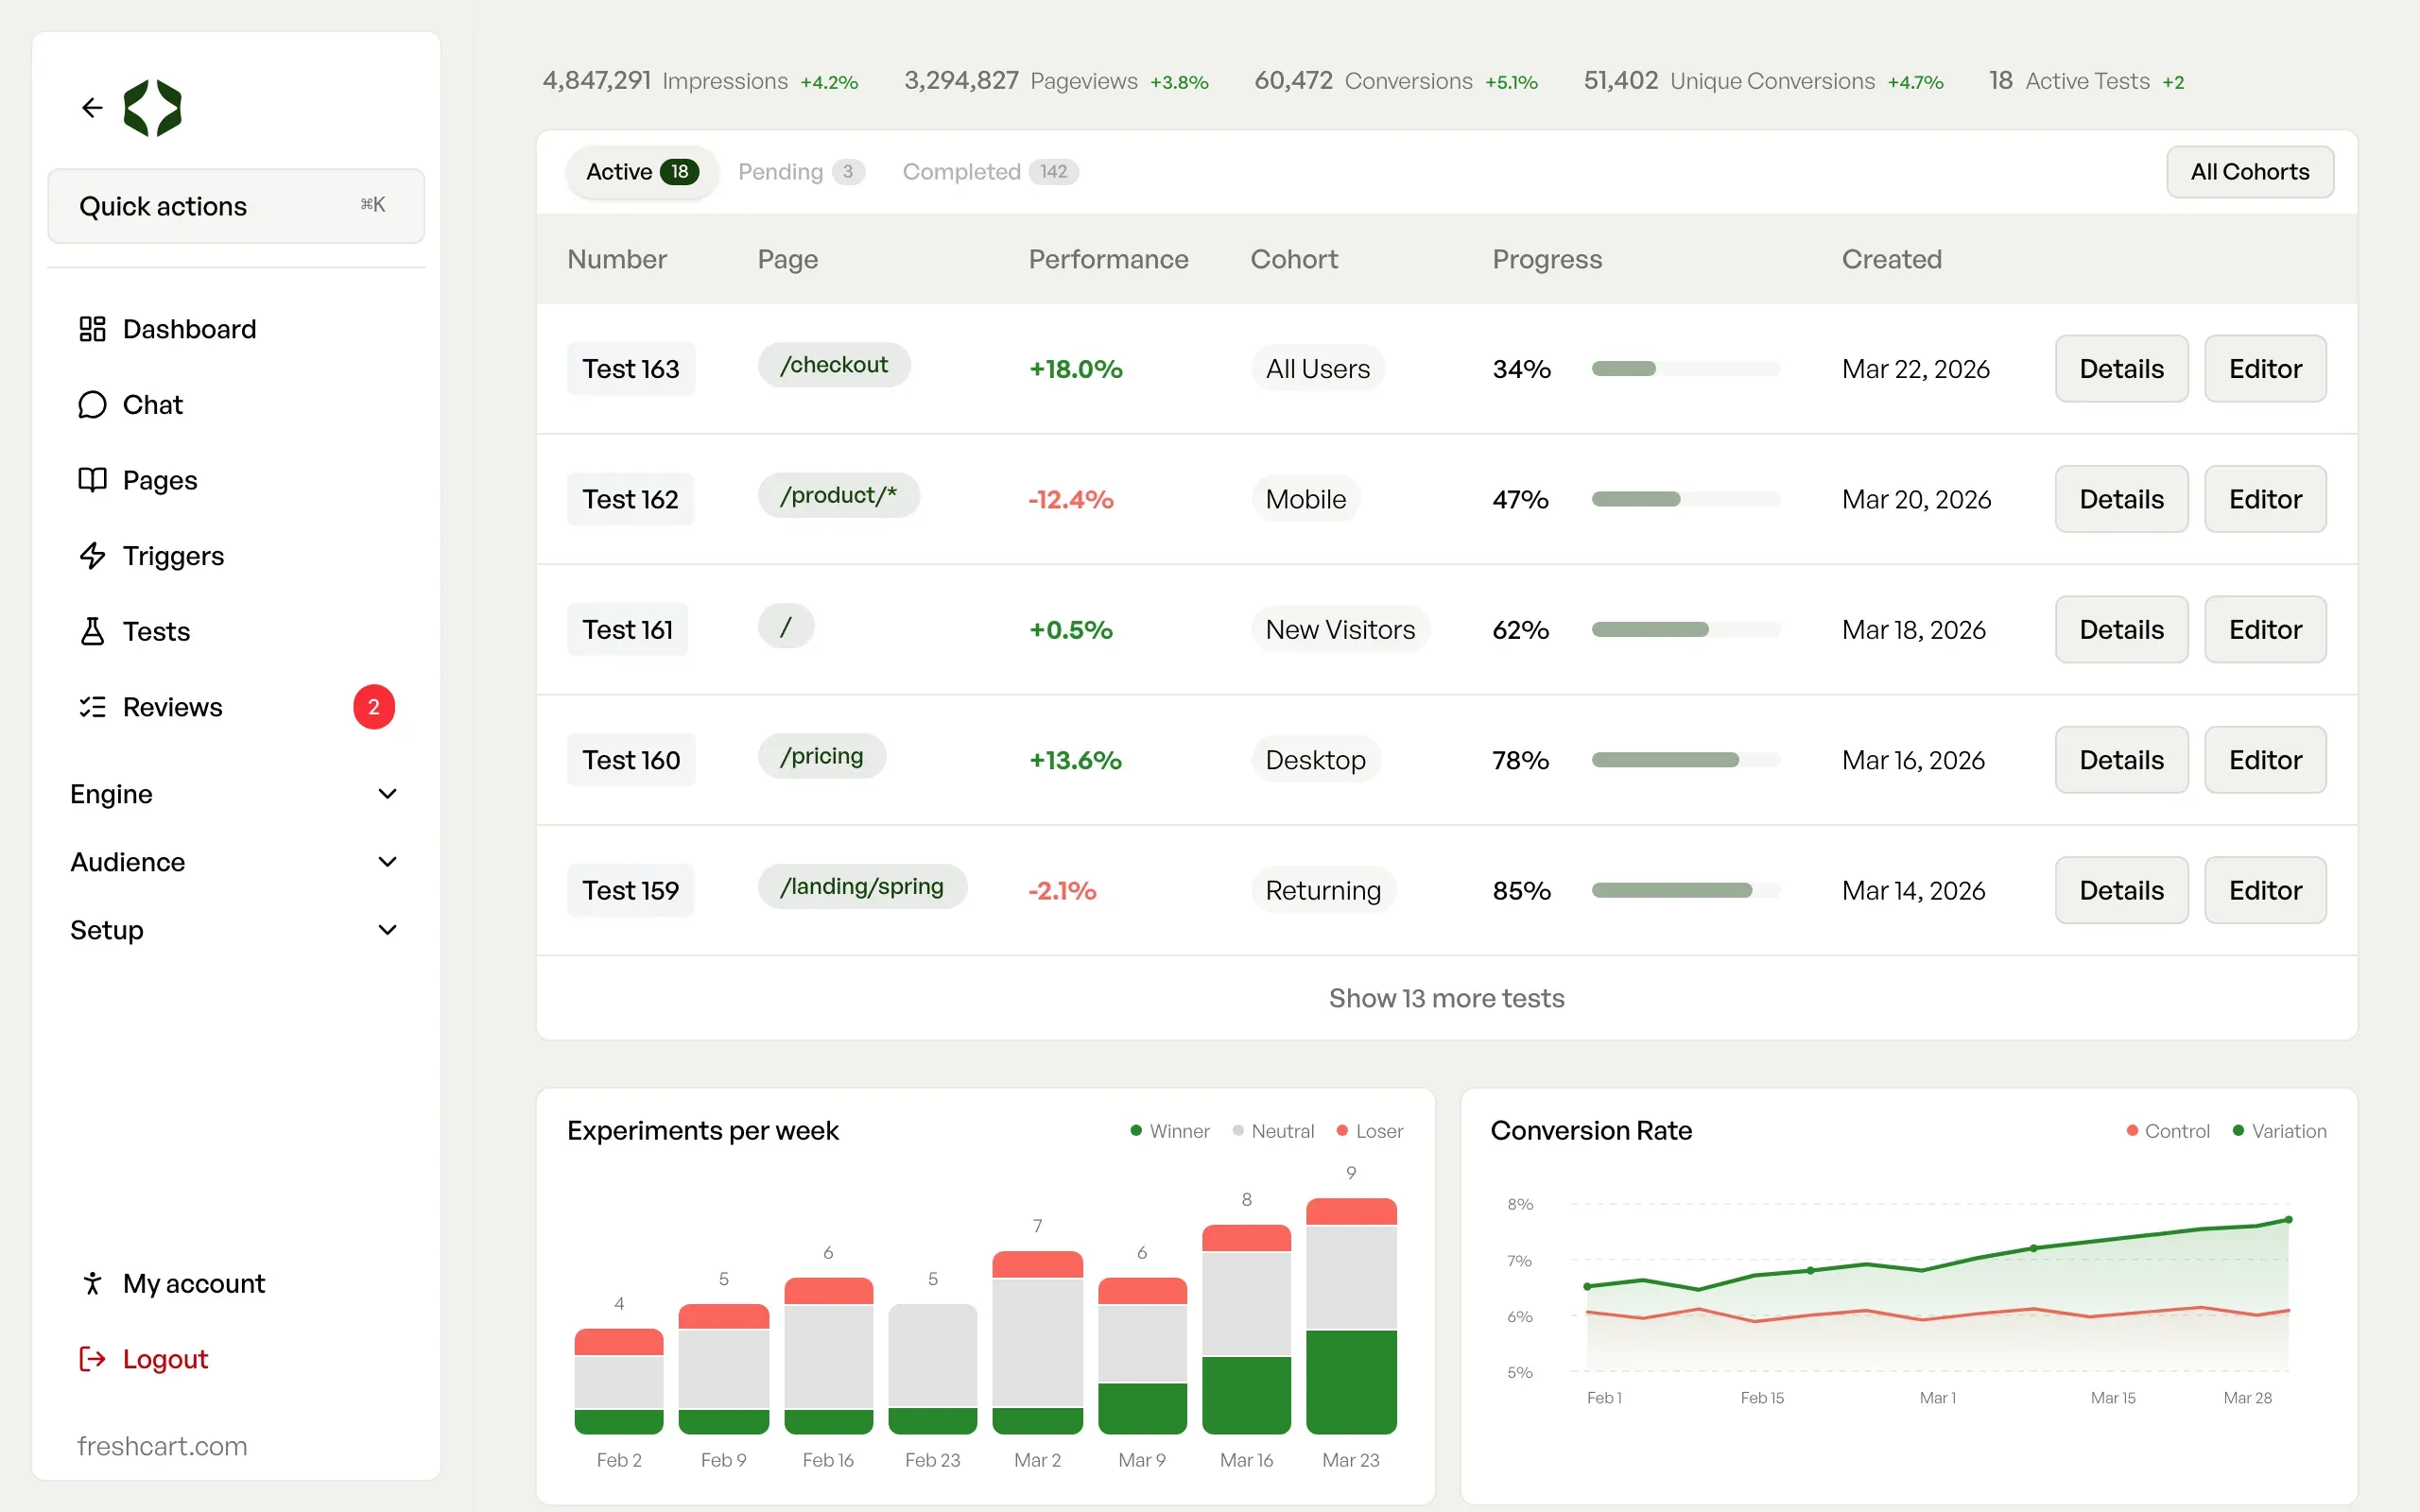
Task: Open Pages via book icon
Action: click(92, 480)
